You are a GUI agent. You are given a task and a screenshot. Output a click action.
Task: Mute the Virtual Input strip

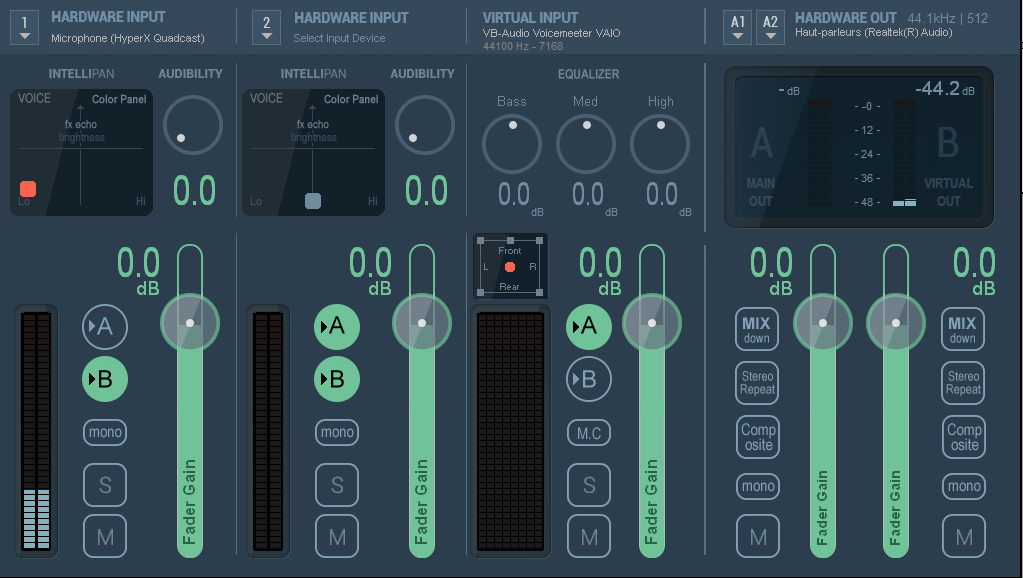tap(589, 537)
